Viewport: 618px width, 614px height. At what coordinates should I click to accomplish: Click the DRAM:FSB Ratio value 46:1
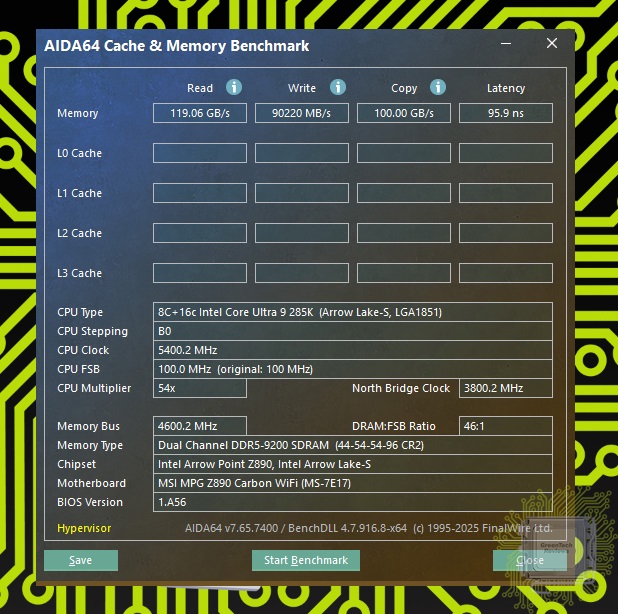click(506, 426)
